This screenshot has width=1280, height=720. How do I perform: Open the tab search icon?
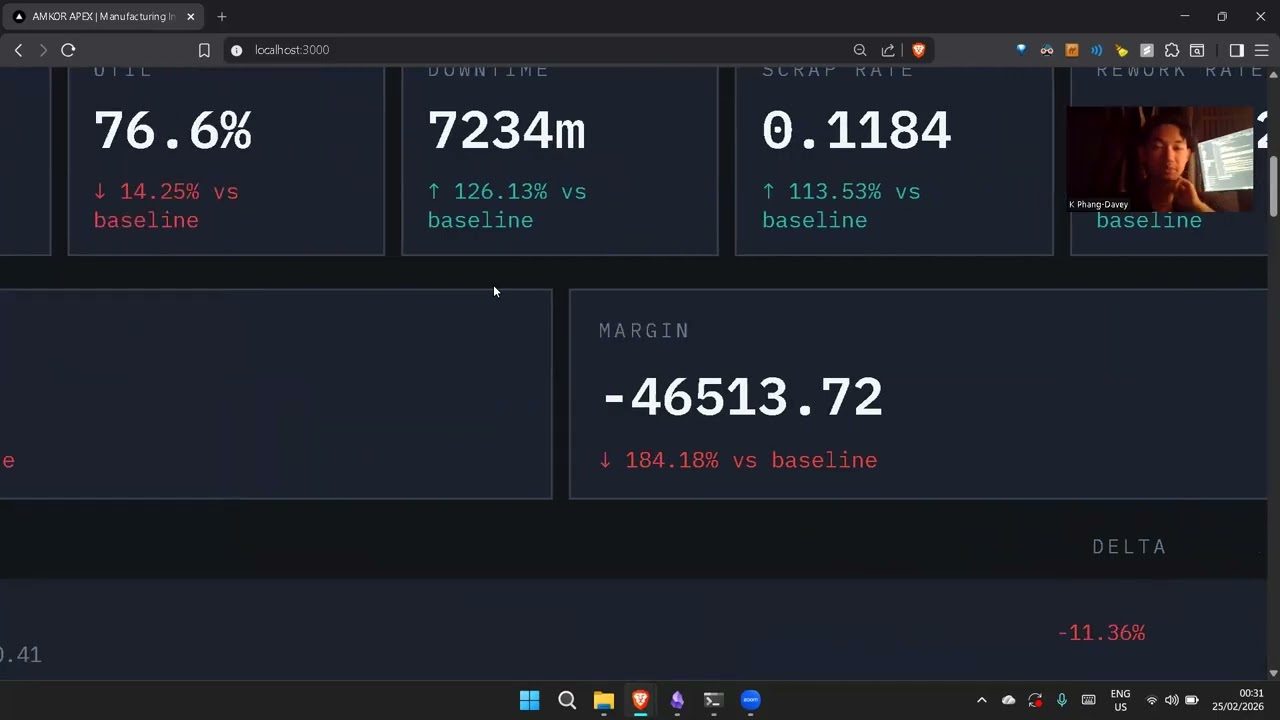pos(1197,50)
